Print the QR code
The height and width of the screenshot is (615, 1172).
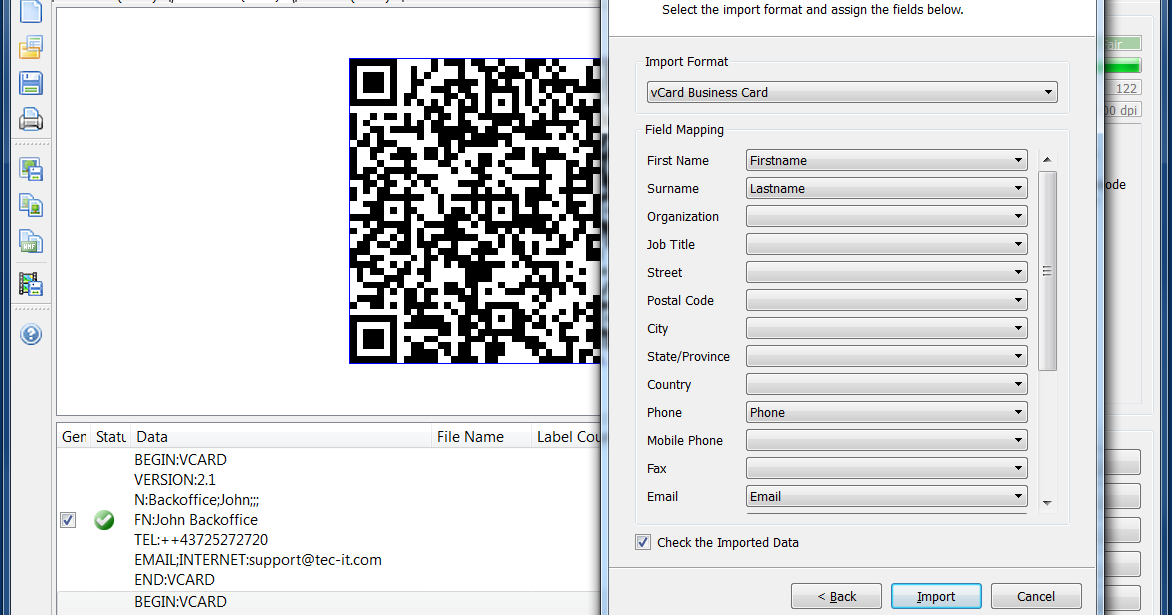(31, 119)
